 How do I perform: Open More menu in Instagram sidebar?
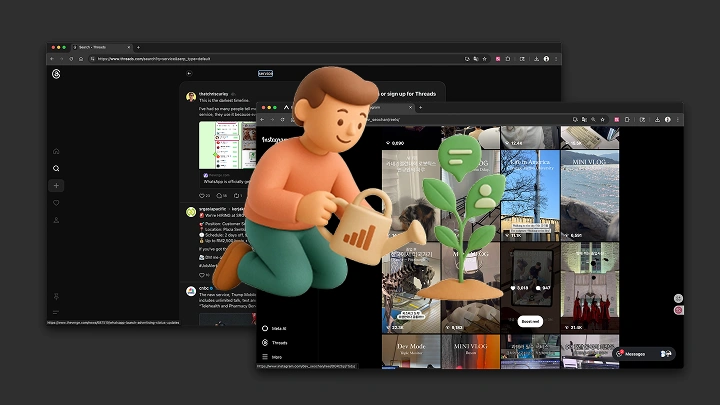tap(272, 357)
